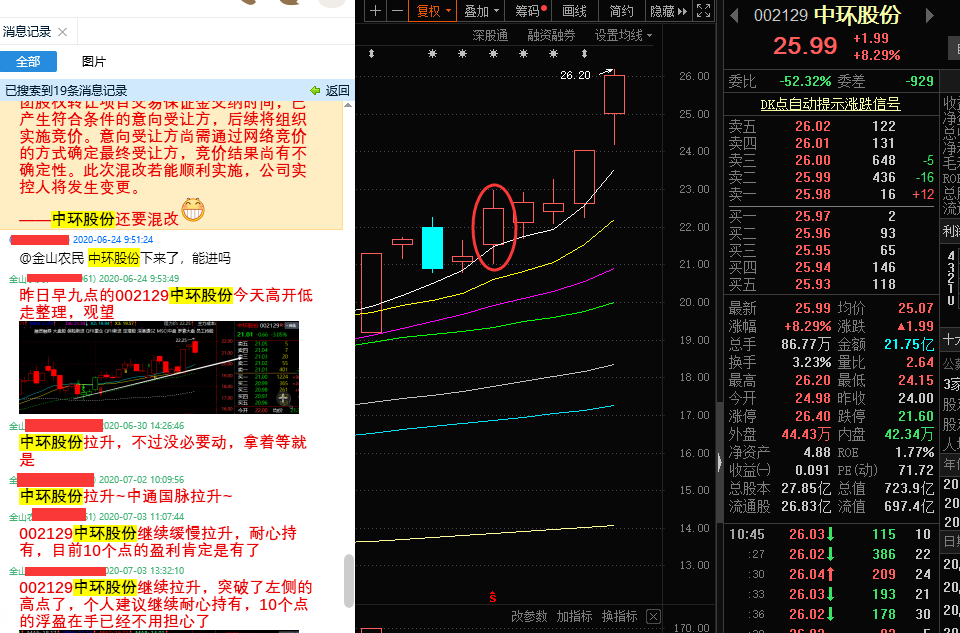Toggle 简约 simplified chart mode
Screen dimensions: 960x633
coord(622,11)
